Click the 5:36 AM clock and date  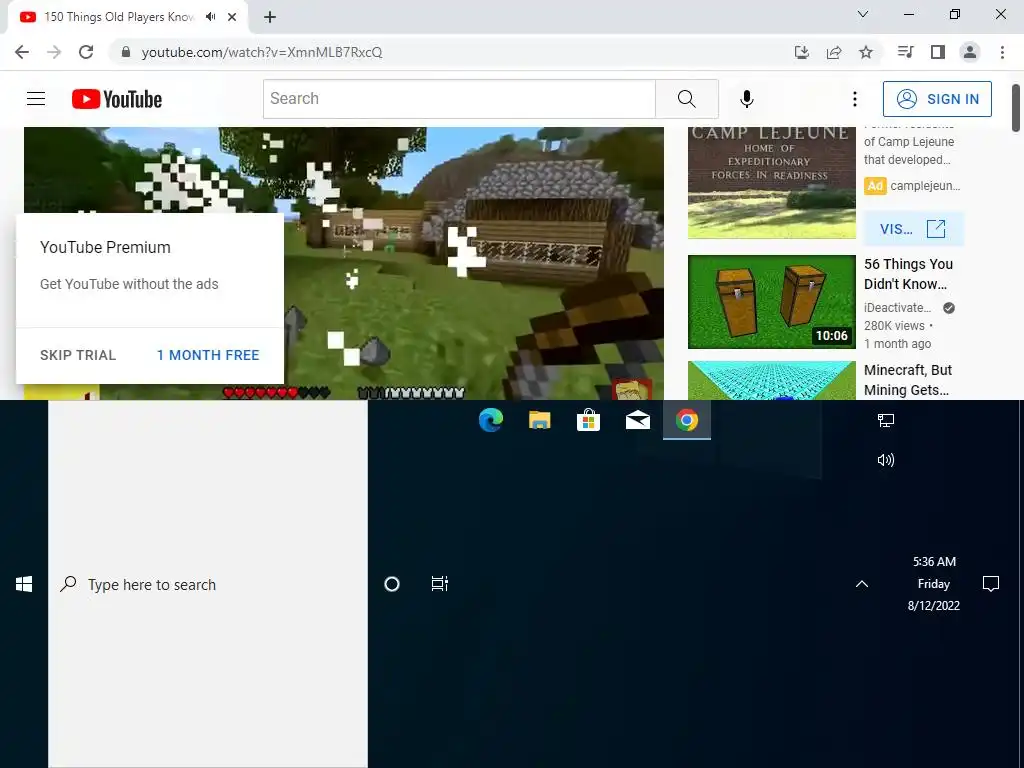[934, 583]
